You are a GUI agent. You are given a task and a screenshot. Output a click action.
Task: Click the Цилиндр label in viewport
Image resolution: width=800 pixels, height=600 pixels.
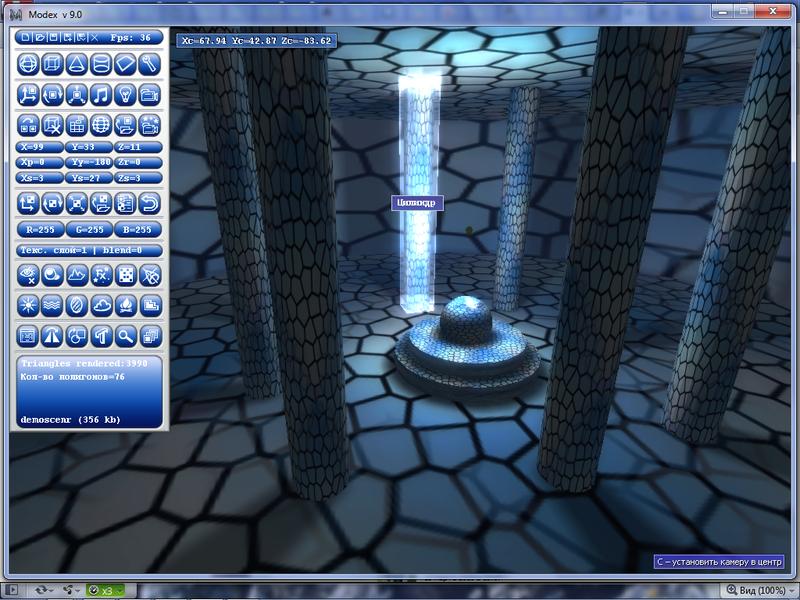[415, 203]
